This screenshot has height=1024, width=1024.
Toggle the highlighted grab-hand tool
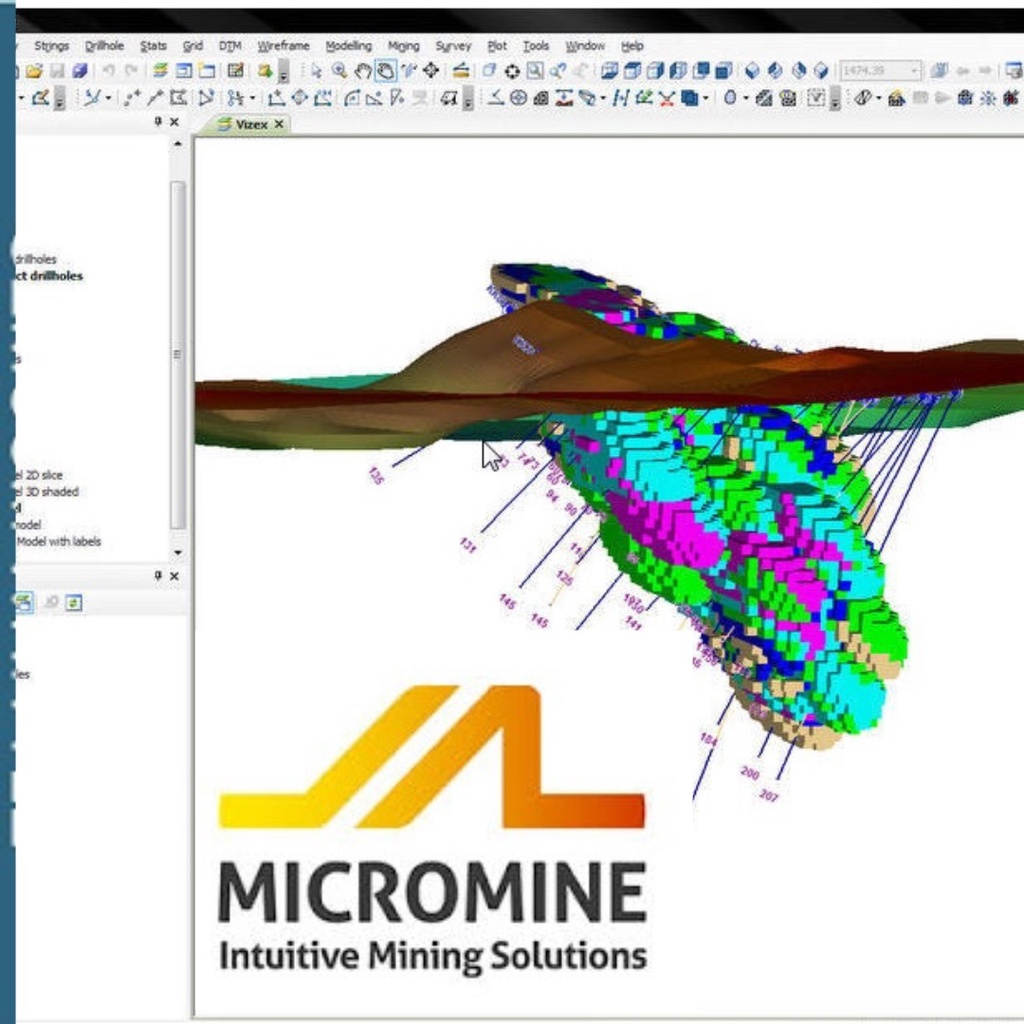tap(385, 71)
